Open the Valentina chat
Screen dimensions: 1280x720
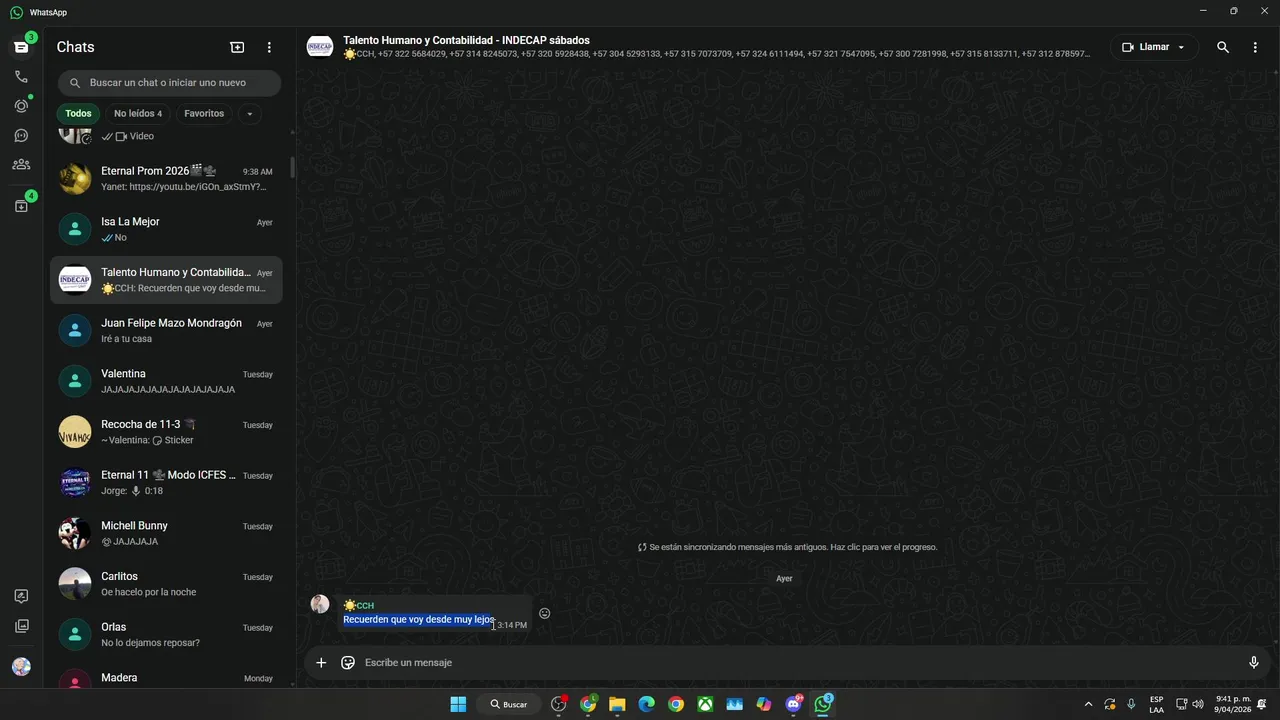tap(167, 381)
